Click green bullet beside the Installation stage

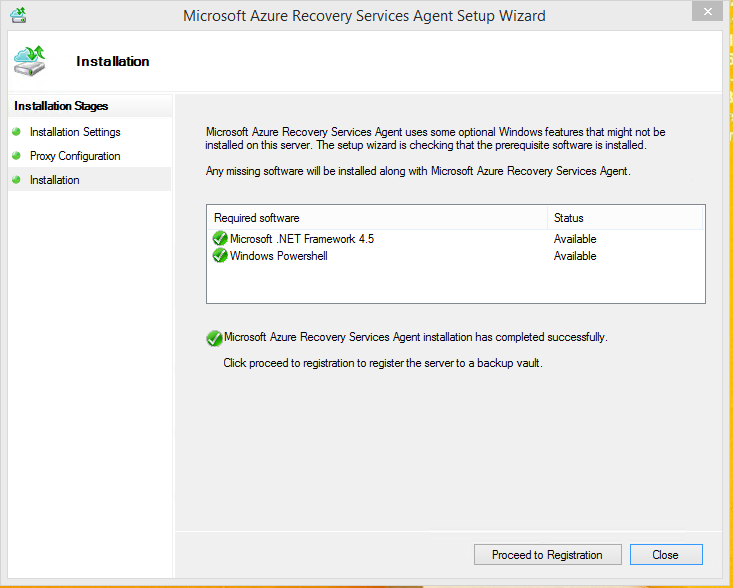[16, 180]
